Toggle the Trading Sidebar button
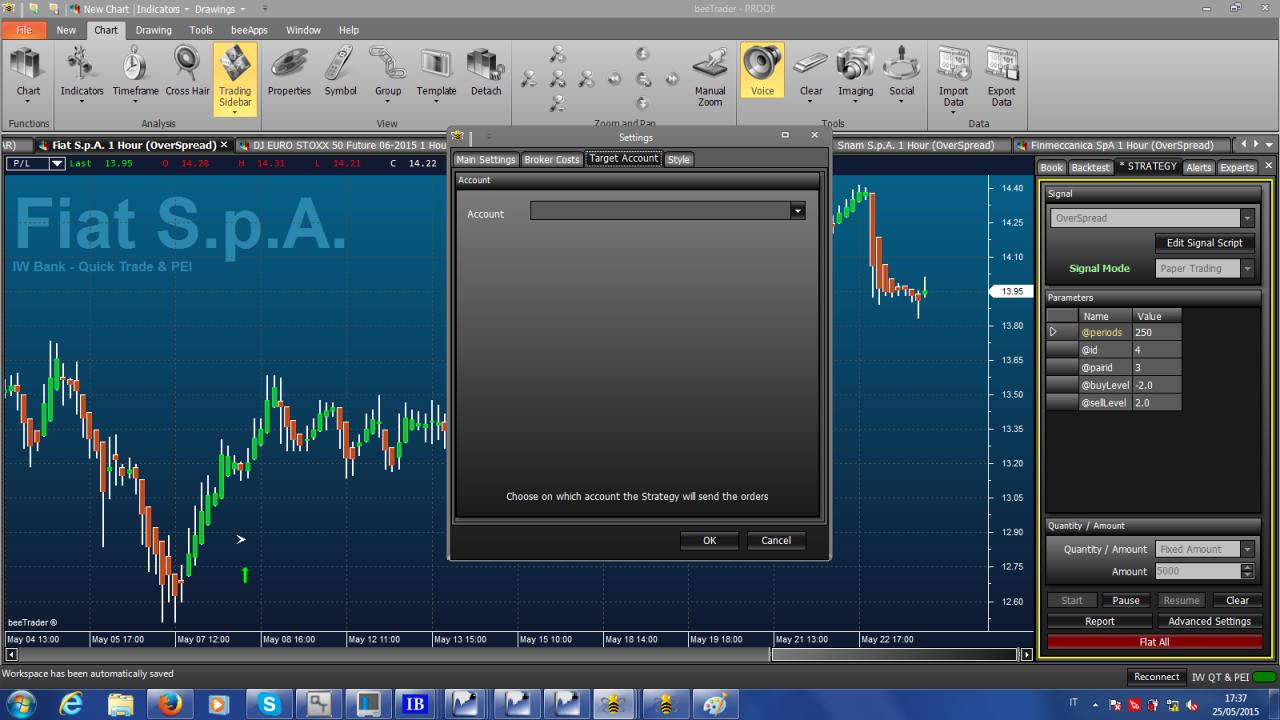Viewport: 1280px width, 720px height. (235, 79)
